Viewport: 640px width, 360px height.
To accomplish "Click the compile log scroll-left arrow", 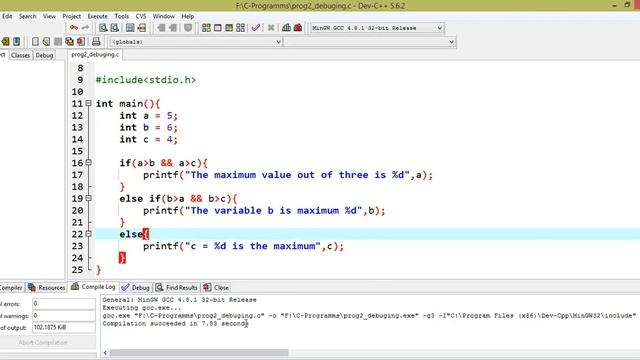I will coord(105,353).
